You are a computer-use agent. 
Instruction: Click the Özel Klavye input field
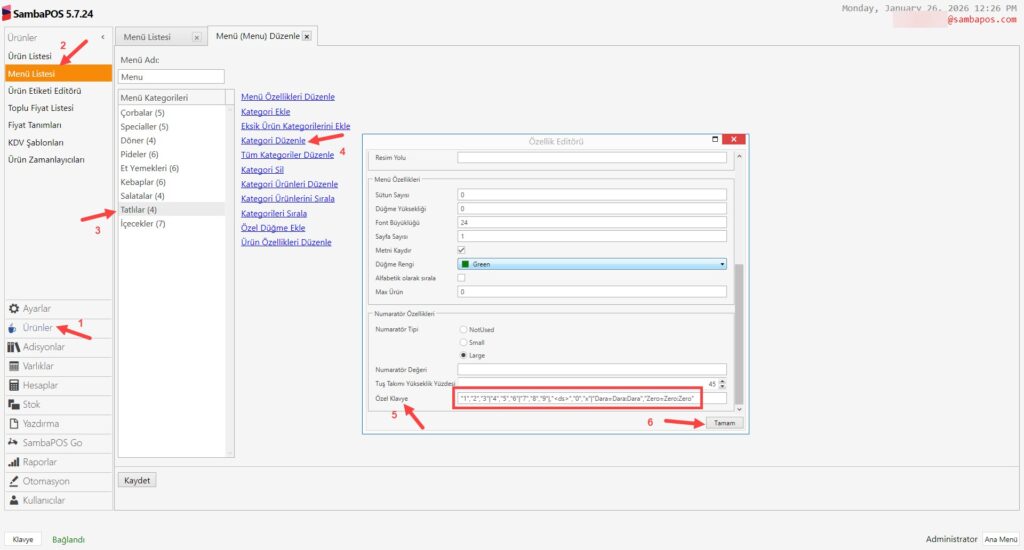pyautogui.click(x=590, y=398)
